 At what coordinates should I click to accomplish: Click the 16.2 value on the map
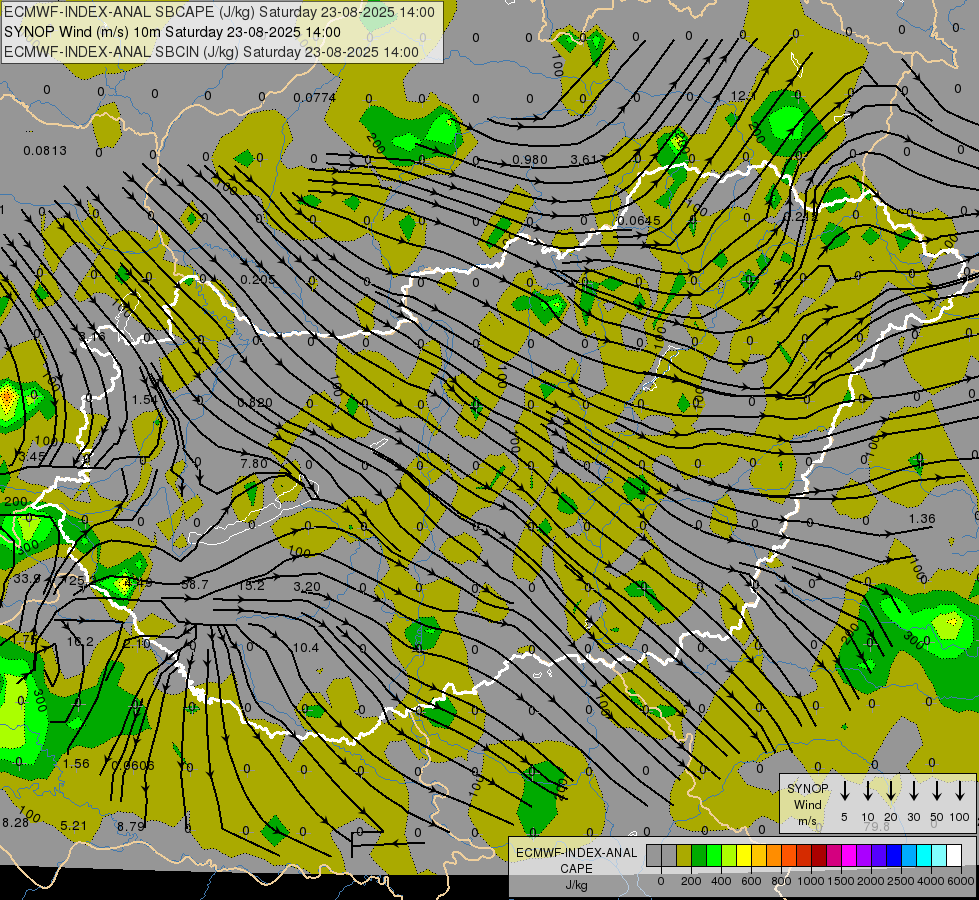(x=80, y=641)
